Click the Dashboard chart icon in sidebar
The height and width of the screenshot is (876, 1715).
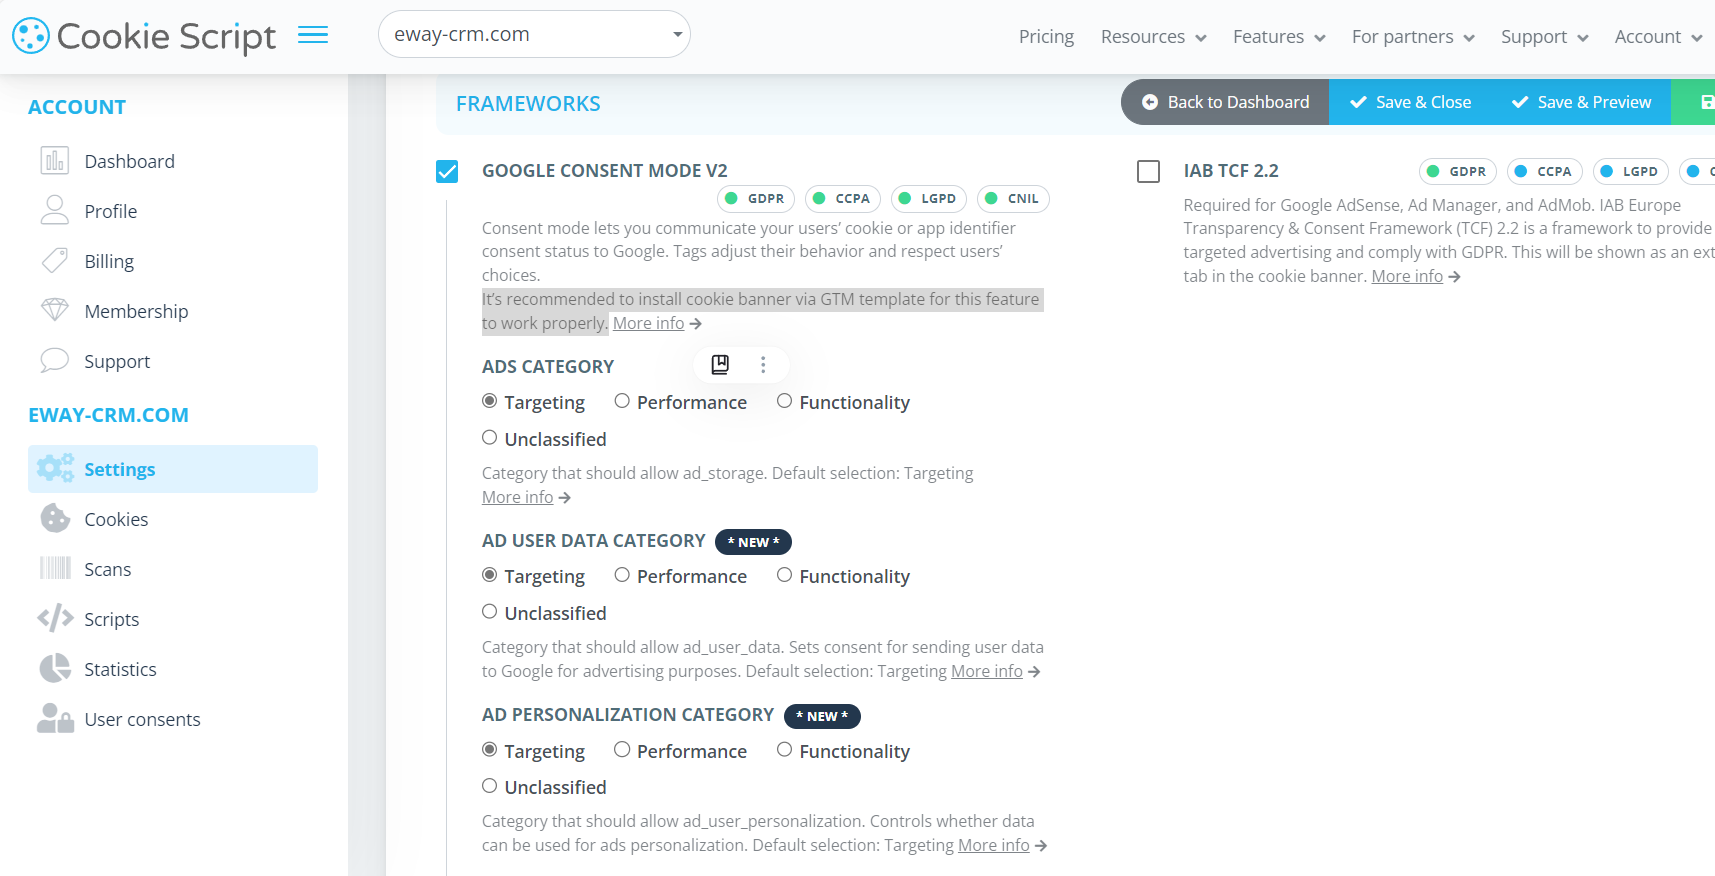click(x=55, y=160)
